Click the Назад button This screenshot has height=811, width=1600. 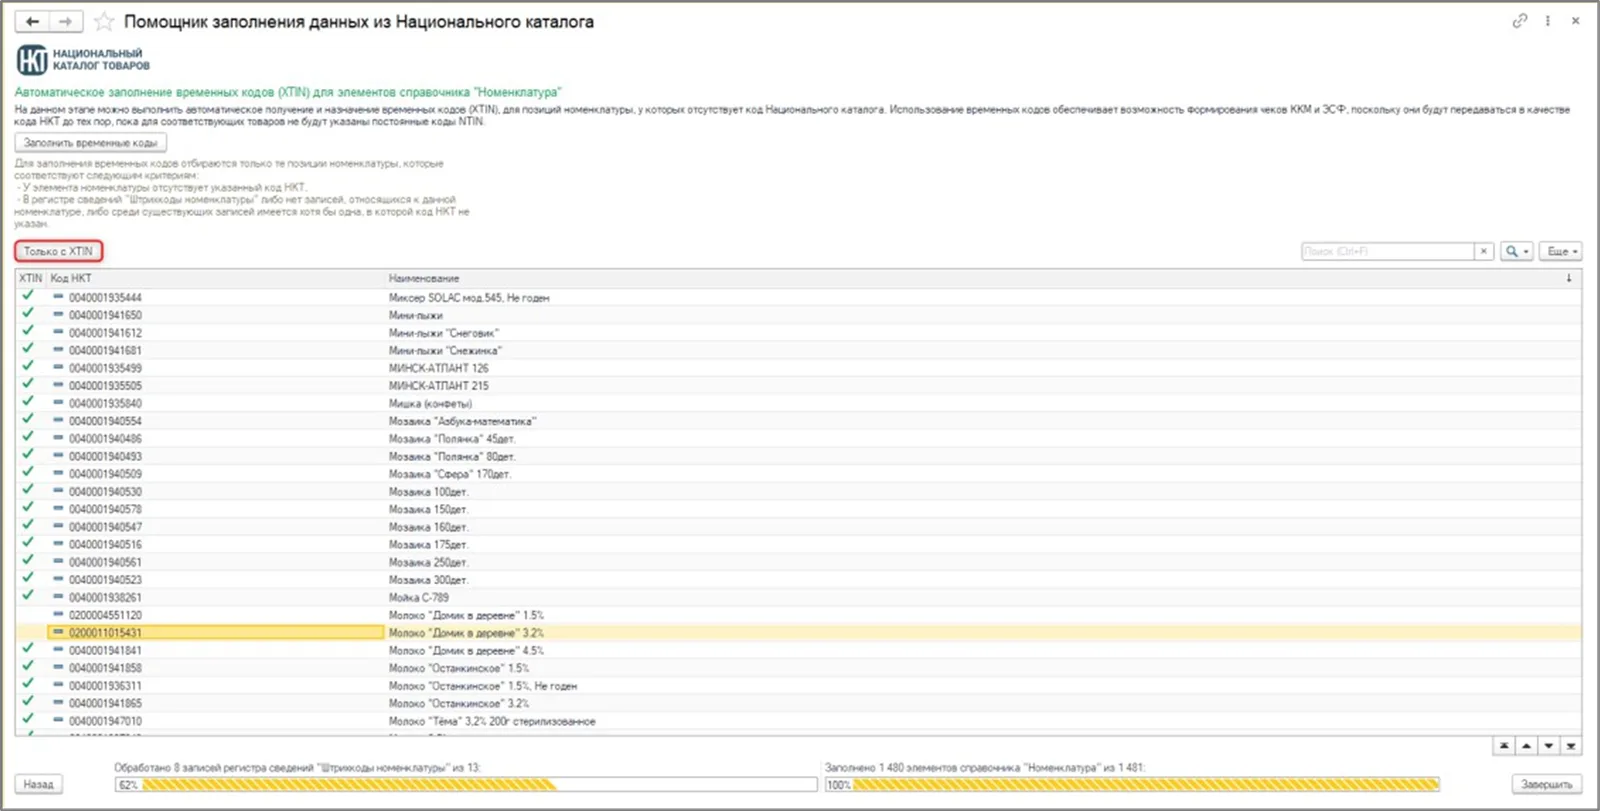click(39, 784)
